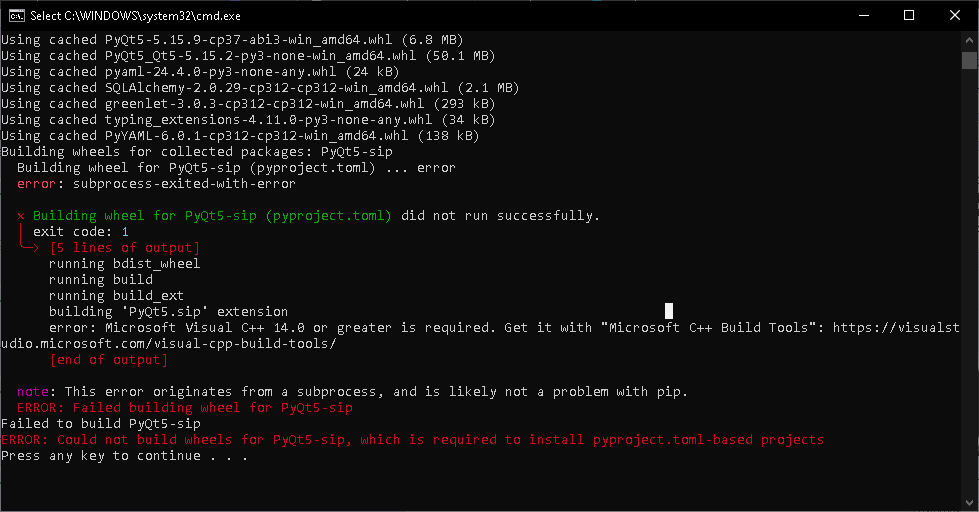Image resolution: width=979 pixels, height=512 pixels.
Task: Click 'ERROR: Failed building wheel for PyQt5-sip' line
Action: (184, 408)
